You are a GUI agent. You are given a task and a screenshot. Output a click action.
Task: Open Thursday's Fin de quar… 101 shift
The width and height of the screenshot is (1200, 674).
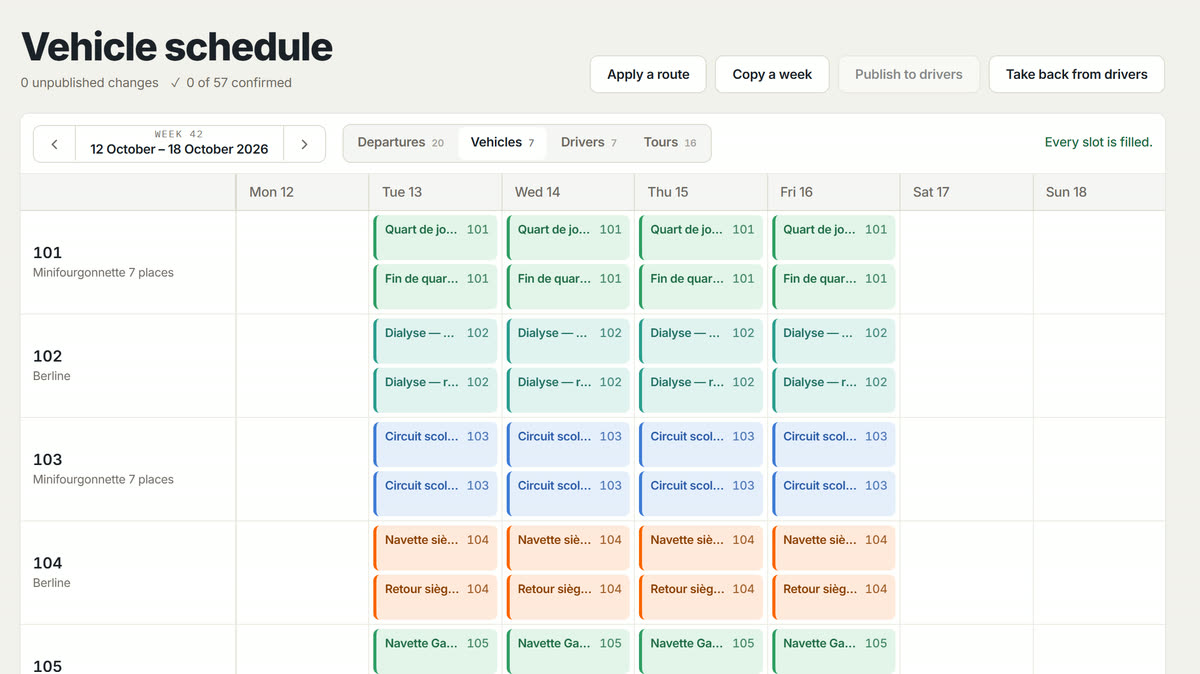(700, 286)
